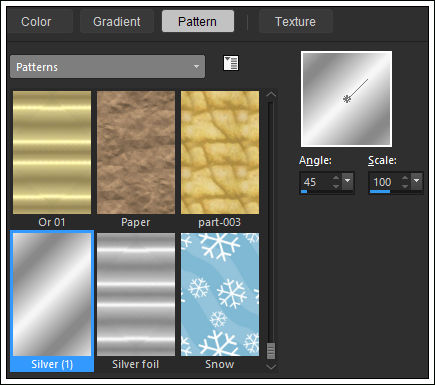Switch to the Gradient tab
This screenshot has height=385, width=435.
point(117,22)
